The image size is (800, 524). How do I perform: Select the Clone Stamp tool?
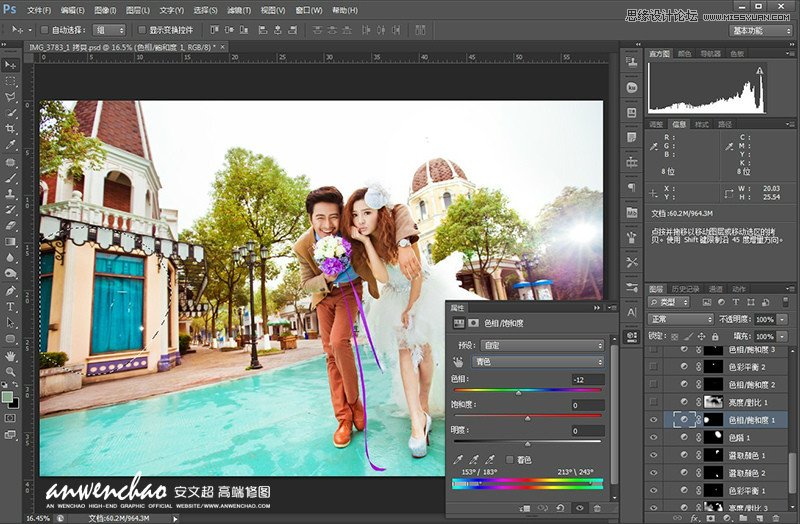(10, 194)
